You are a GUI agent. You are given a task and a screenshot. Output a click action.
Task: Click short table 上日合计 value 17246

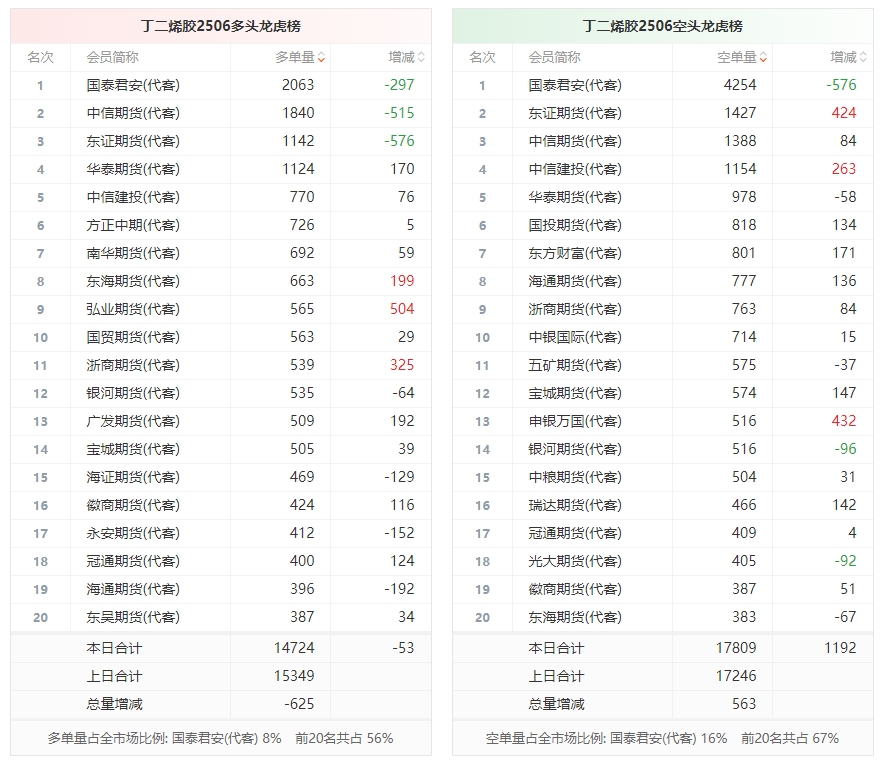point(736,676)
